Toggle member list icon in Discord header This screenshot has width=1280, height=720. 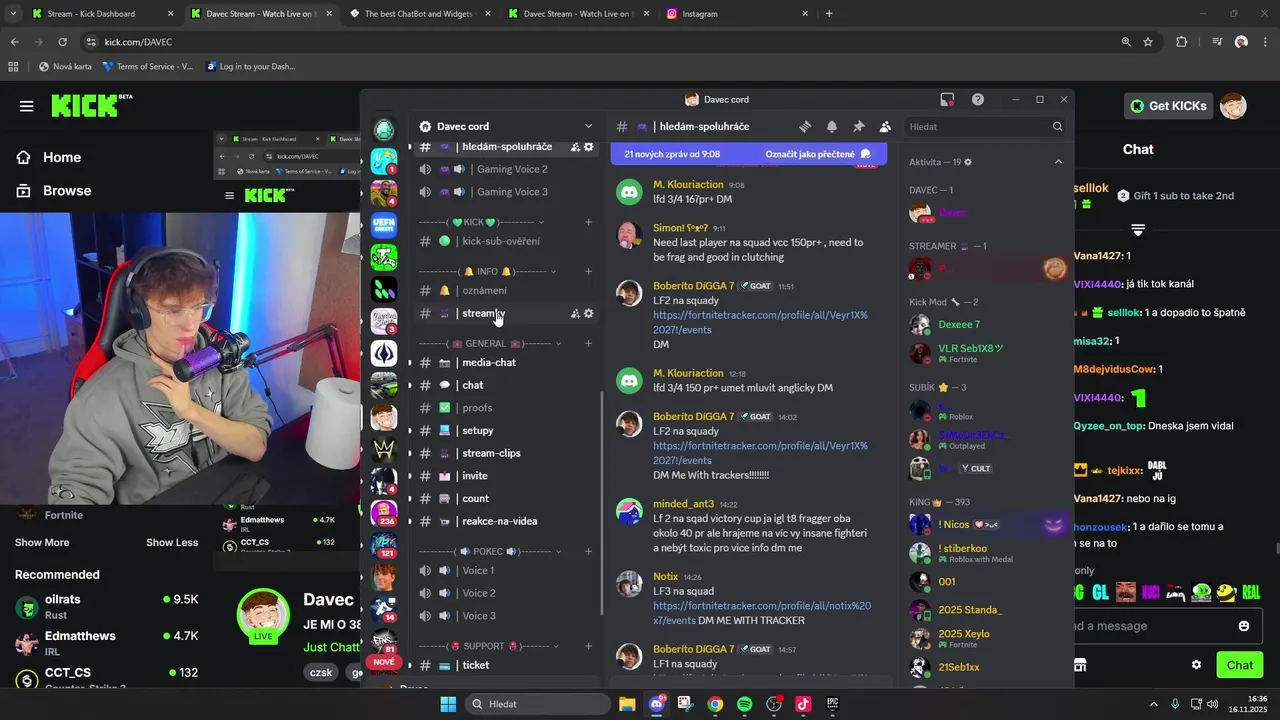(x=885, y=127)
